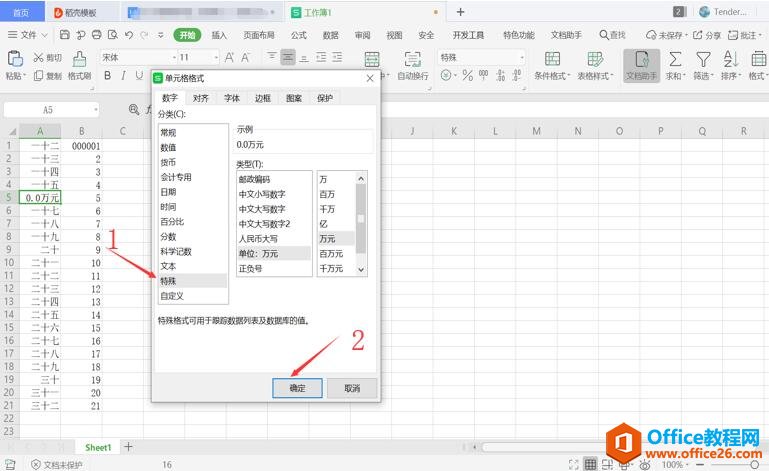This screenshot has height=471, width=769.
Task: Click the Copy icon
Action: [x=38, y=76]
